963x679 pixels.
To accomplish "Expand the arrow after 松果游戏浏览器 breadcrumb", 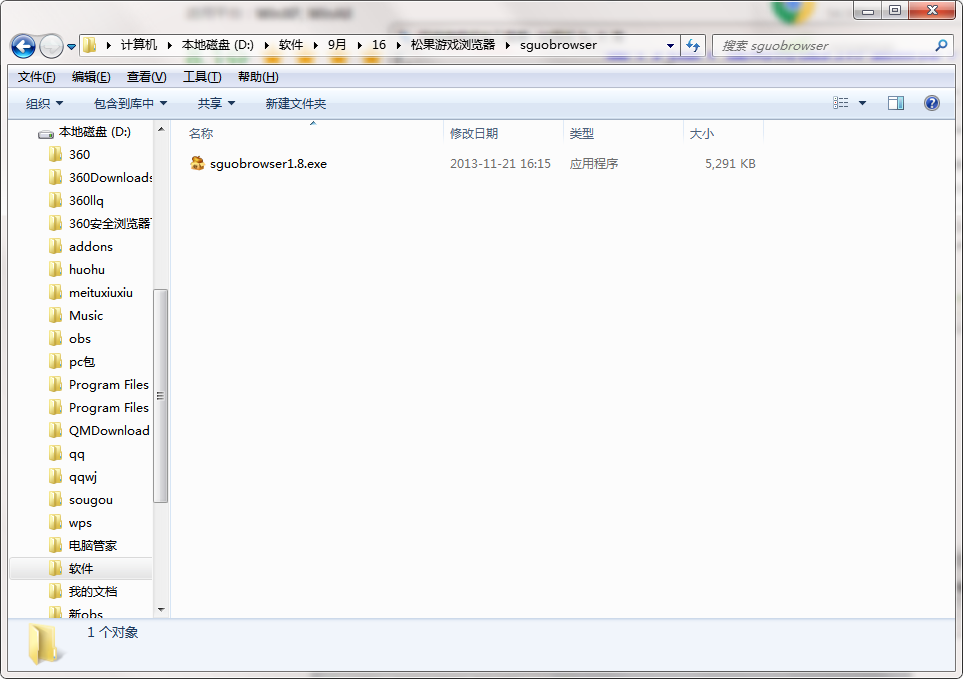I will [507, 45].
